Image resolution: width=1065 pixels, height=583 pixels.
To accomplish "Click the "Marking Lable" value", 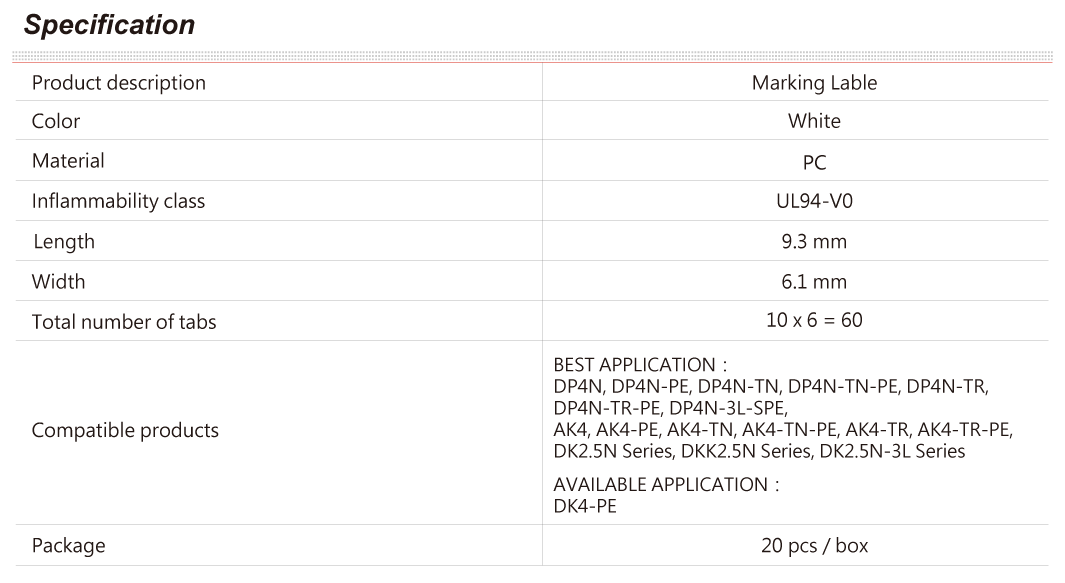I will pos(814,83).
